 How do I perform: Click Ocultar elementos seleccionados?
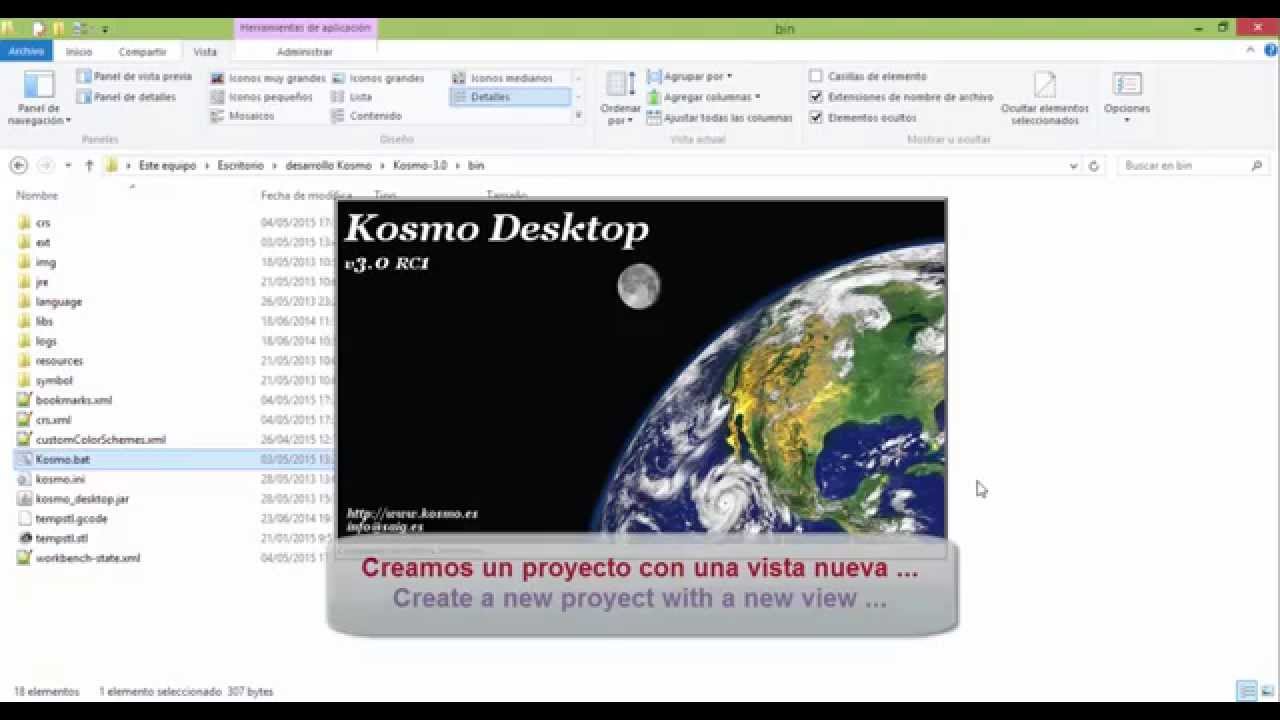coord(1045,98)
